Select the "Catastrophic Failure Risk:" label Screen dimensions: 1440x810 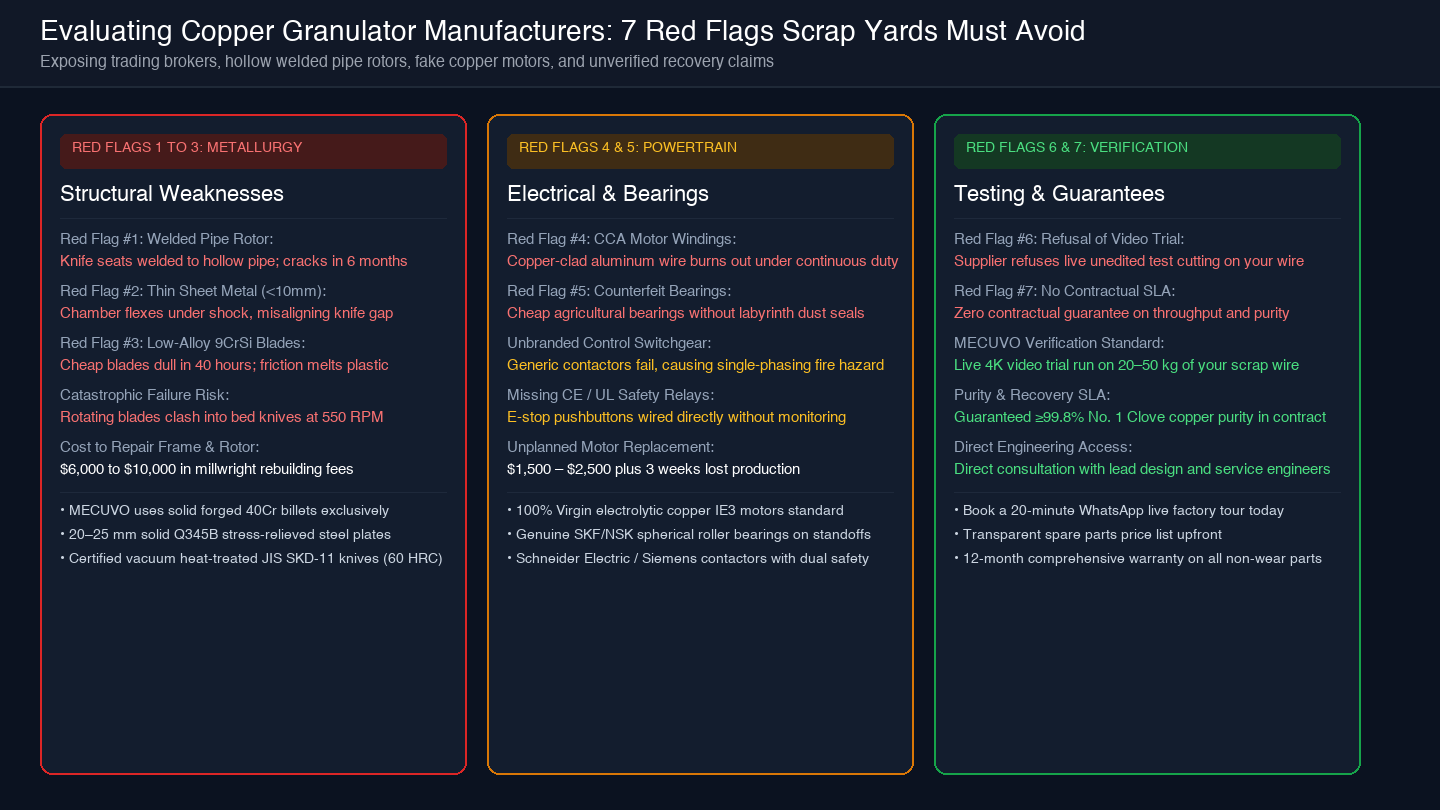[x=145, y=395]
